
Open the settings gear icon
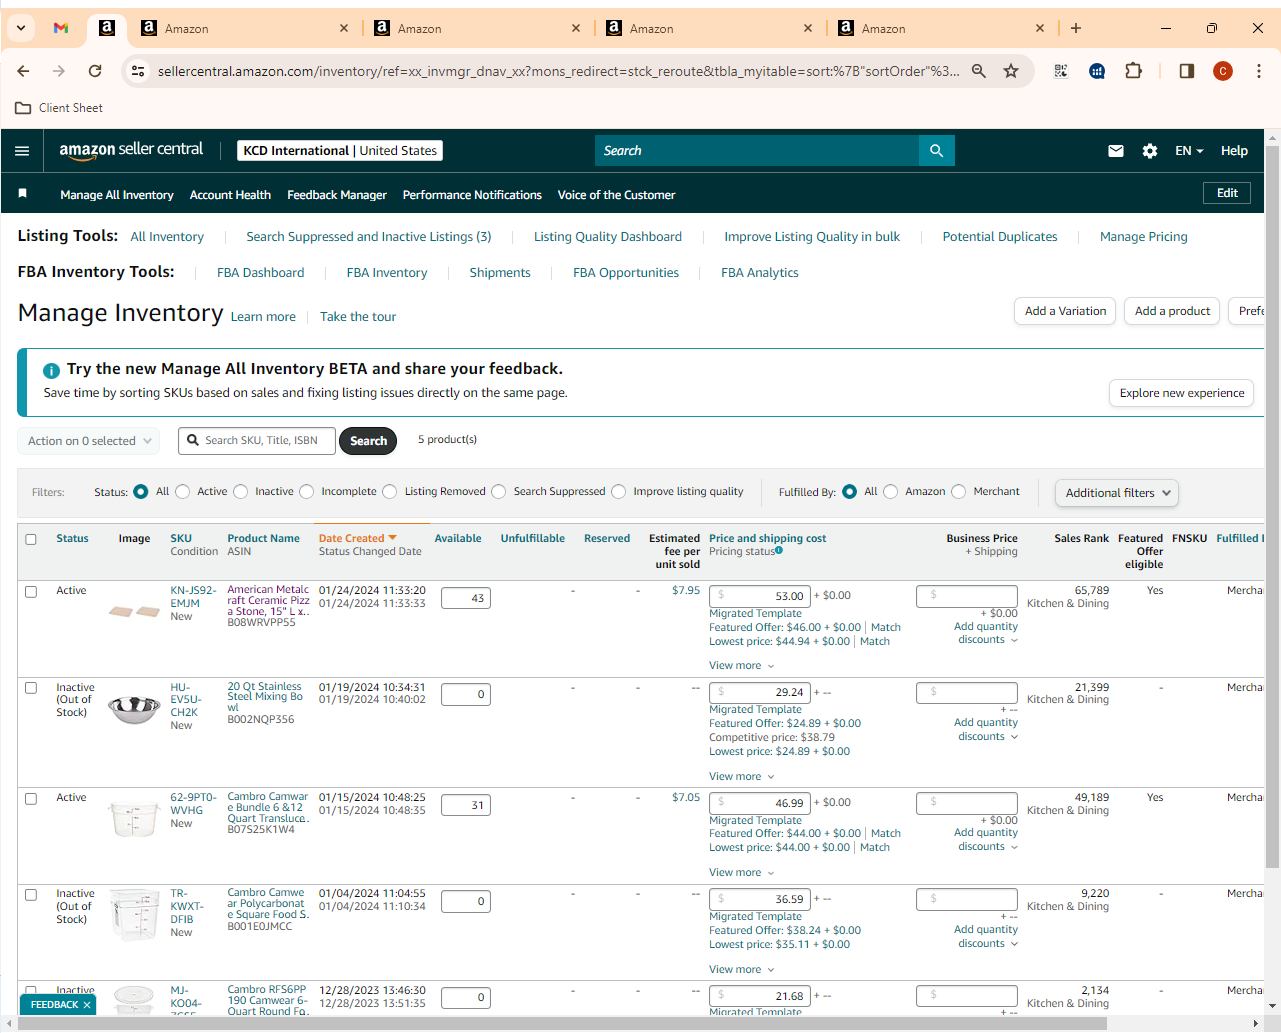[1150, 151]
